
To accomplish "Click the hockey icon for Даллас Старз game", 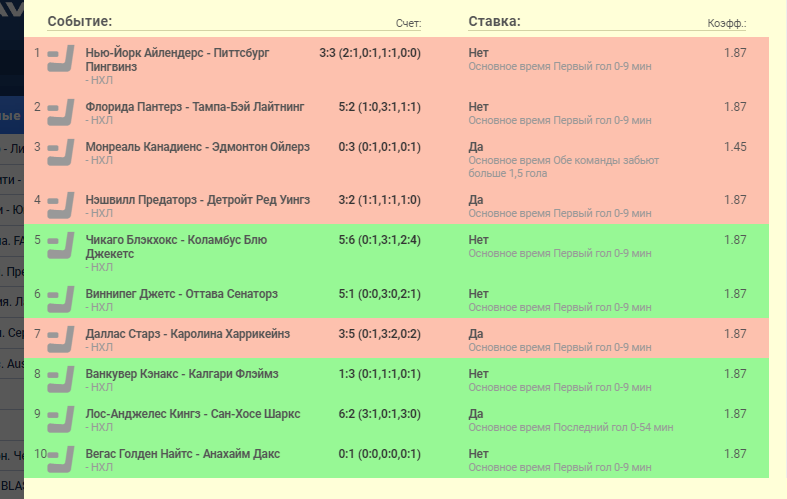I will [x=62, y=340].
